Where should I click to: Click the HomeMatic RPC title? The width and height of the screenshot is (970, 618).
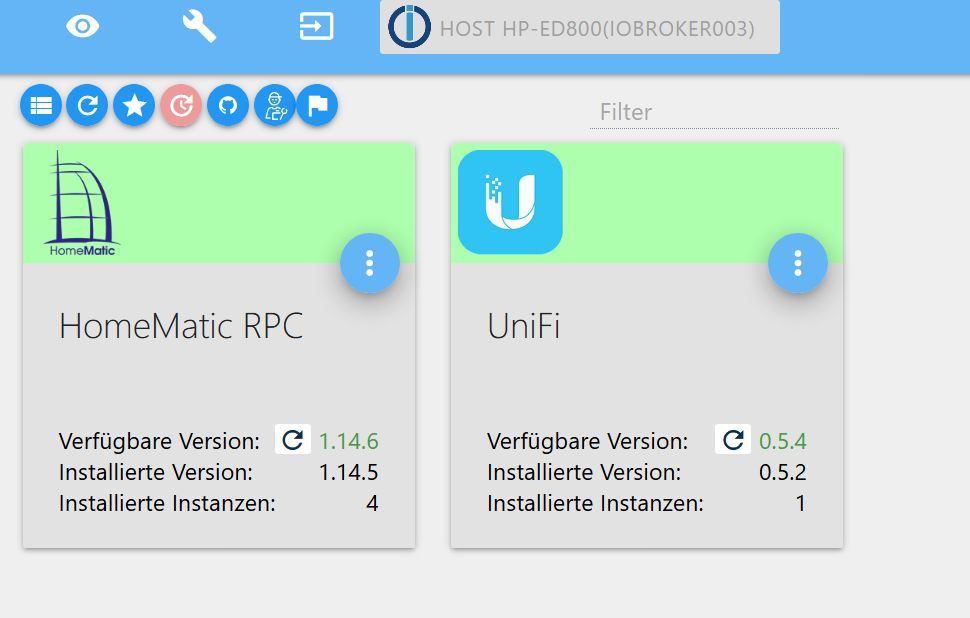[x=181, y=325]
